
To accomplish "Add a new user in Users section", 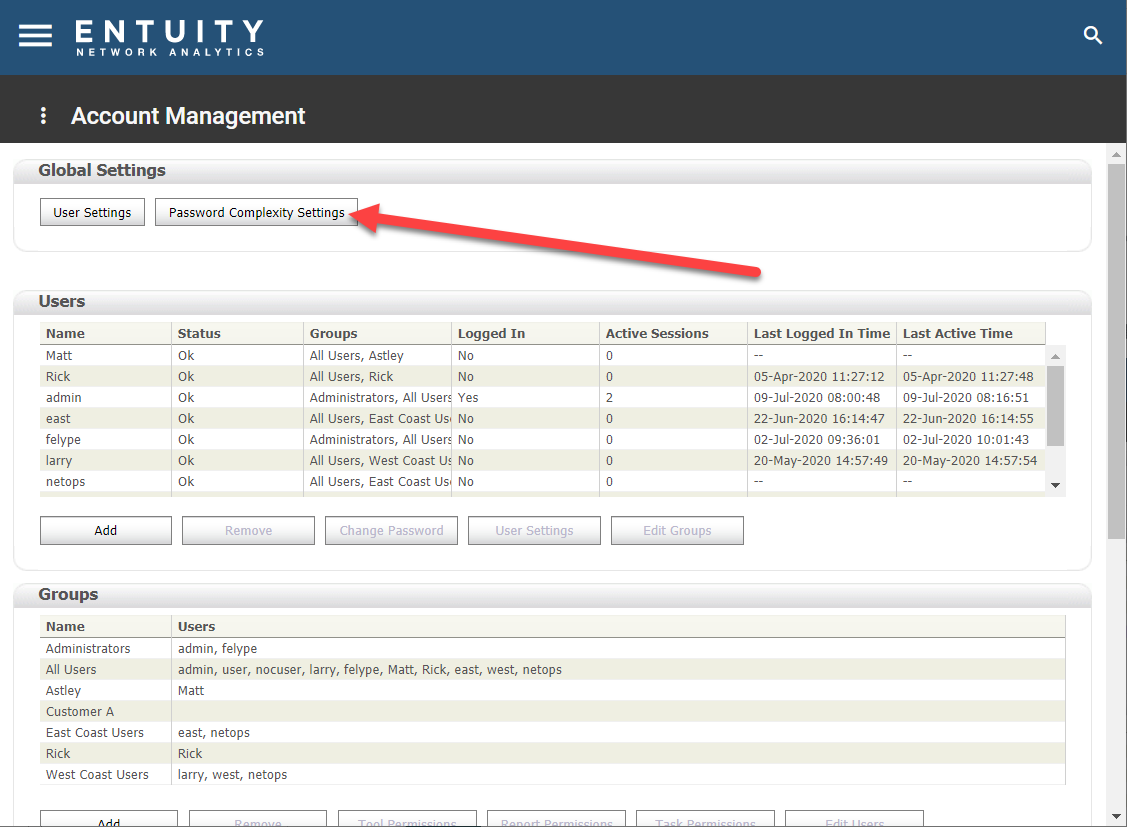I will [x=106, y=530].
